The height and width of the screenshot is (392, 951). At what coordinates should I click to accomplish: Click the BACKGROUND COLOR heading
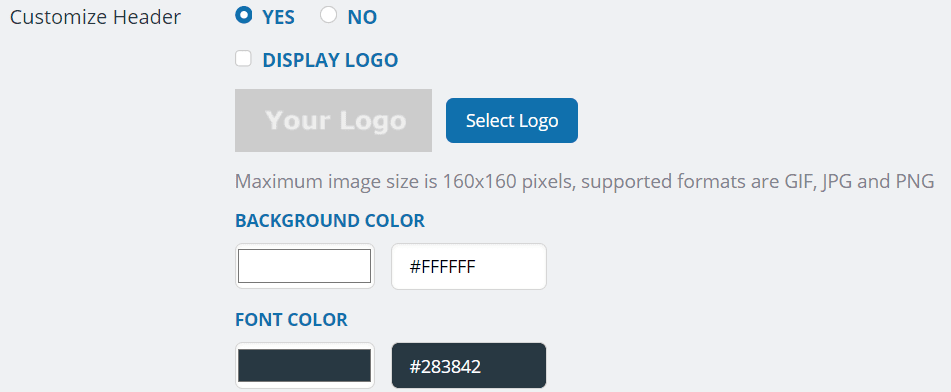[330, 220]
